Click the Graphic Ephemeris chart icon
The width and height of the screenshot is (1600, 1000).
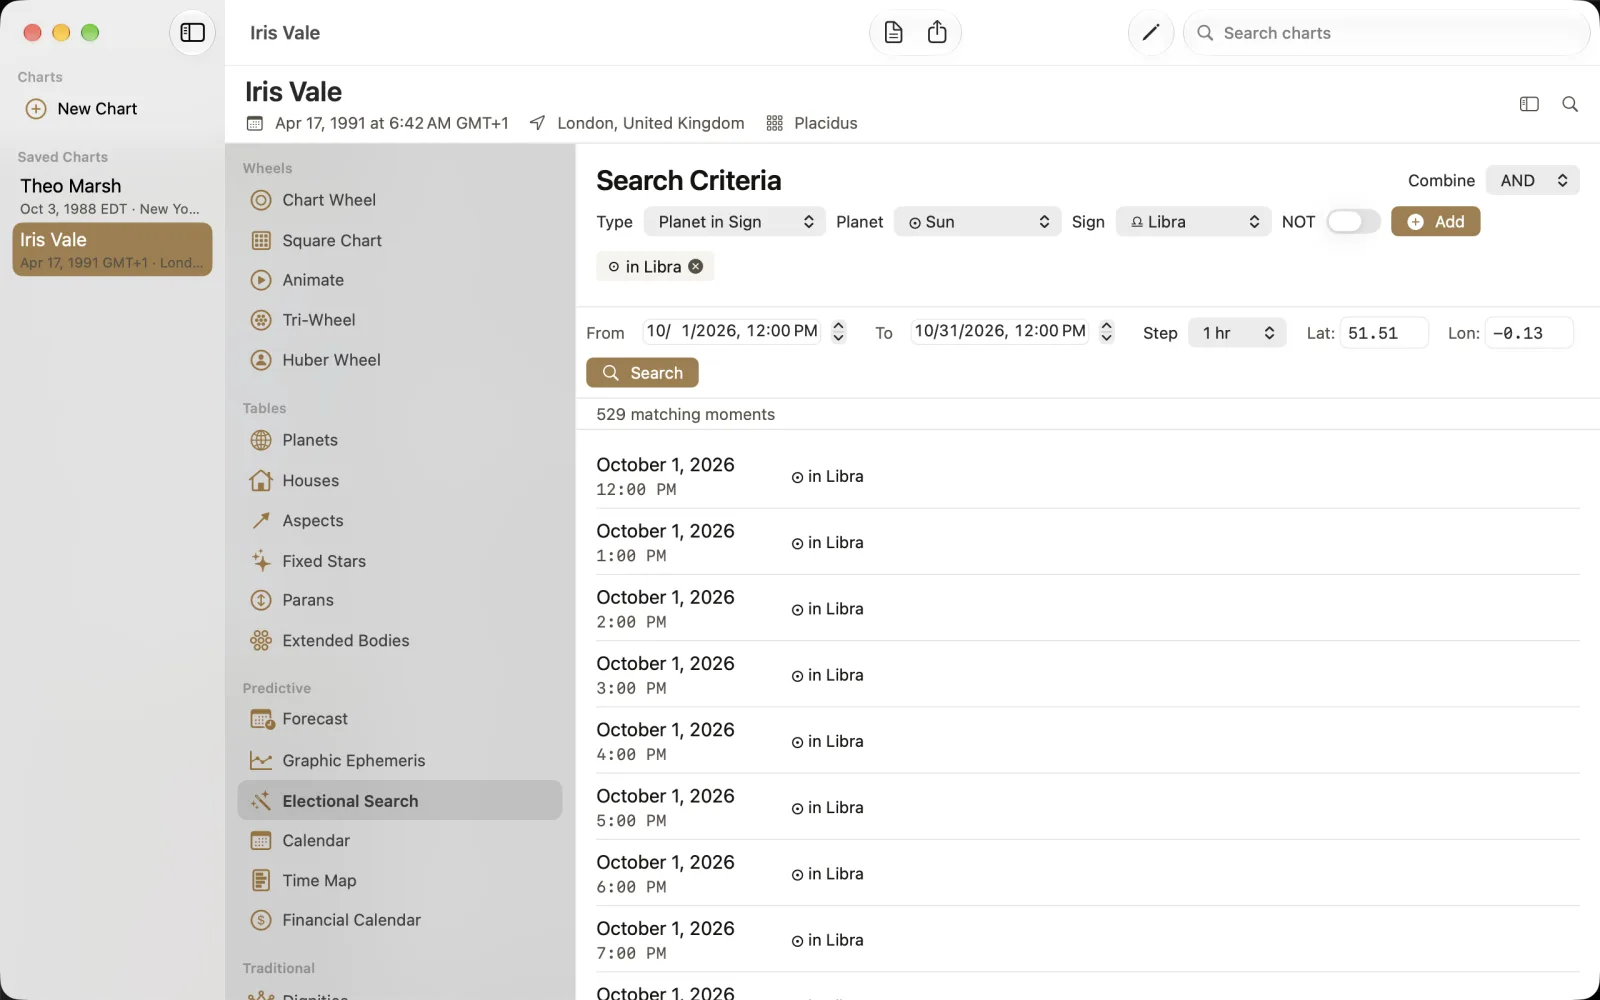(x=261, y=761)
